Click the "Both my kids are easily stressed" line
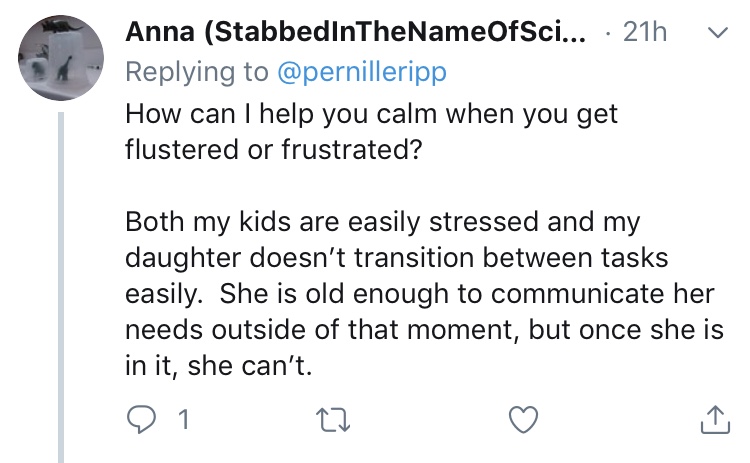The height and width of the screenshot is (463, 750). click(380, 221)
